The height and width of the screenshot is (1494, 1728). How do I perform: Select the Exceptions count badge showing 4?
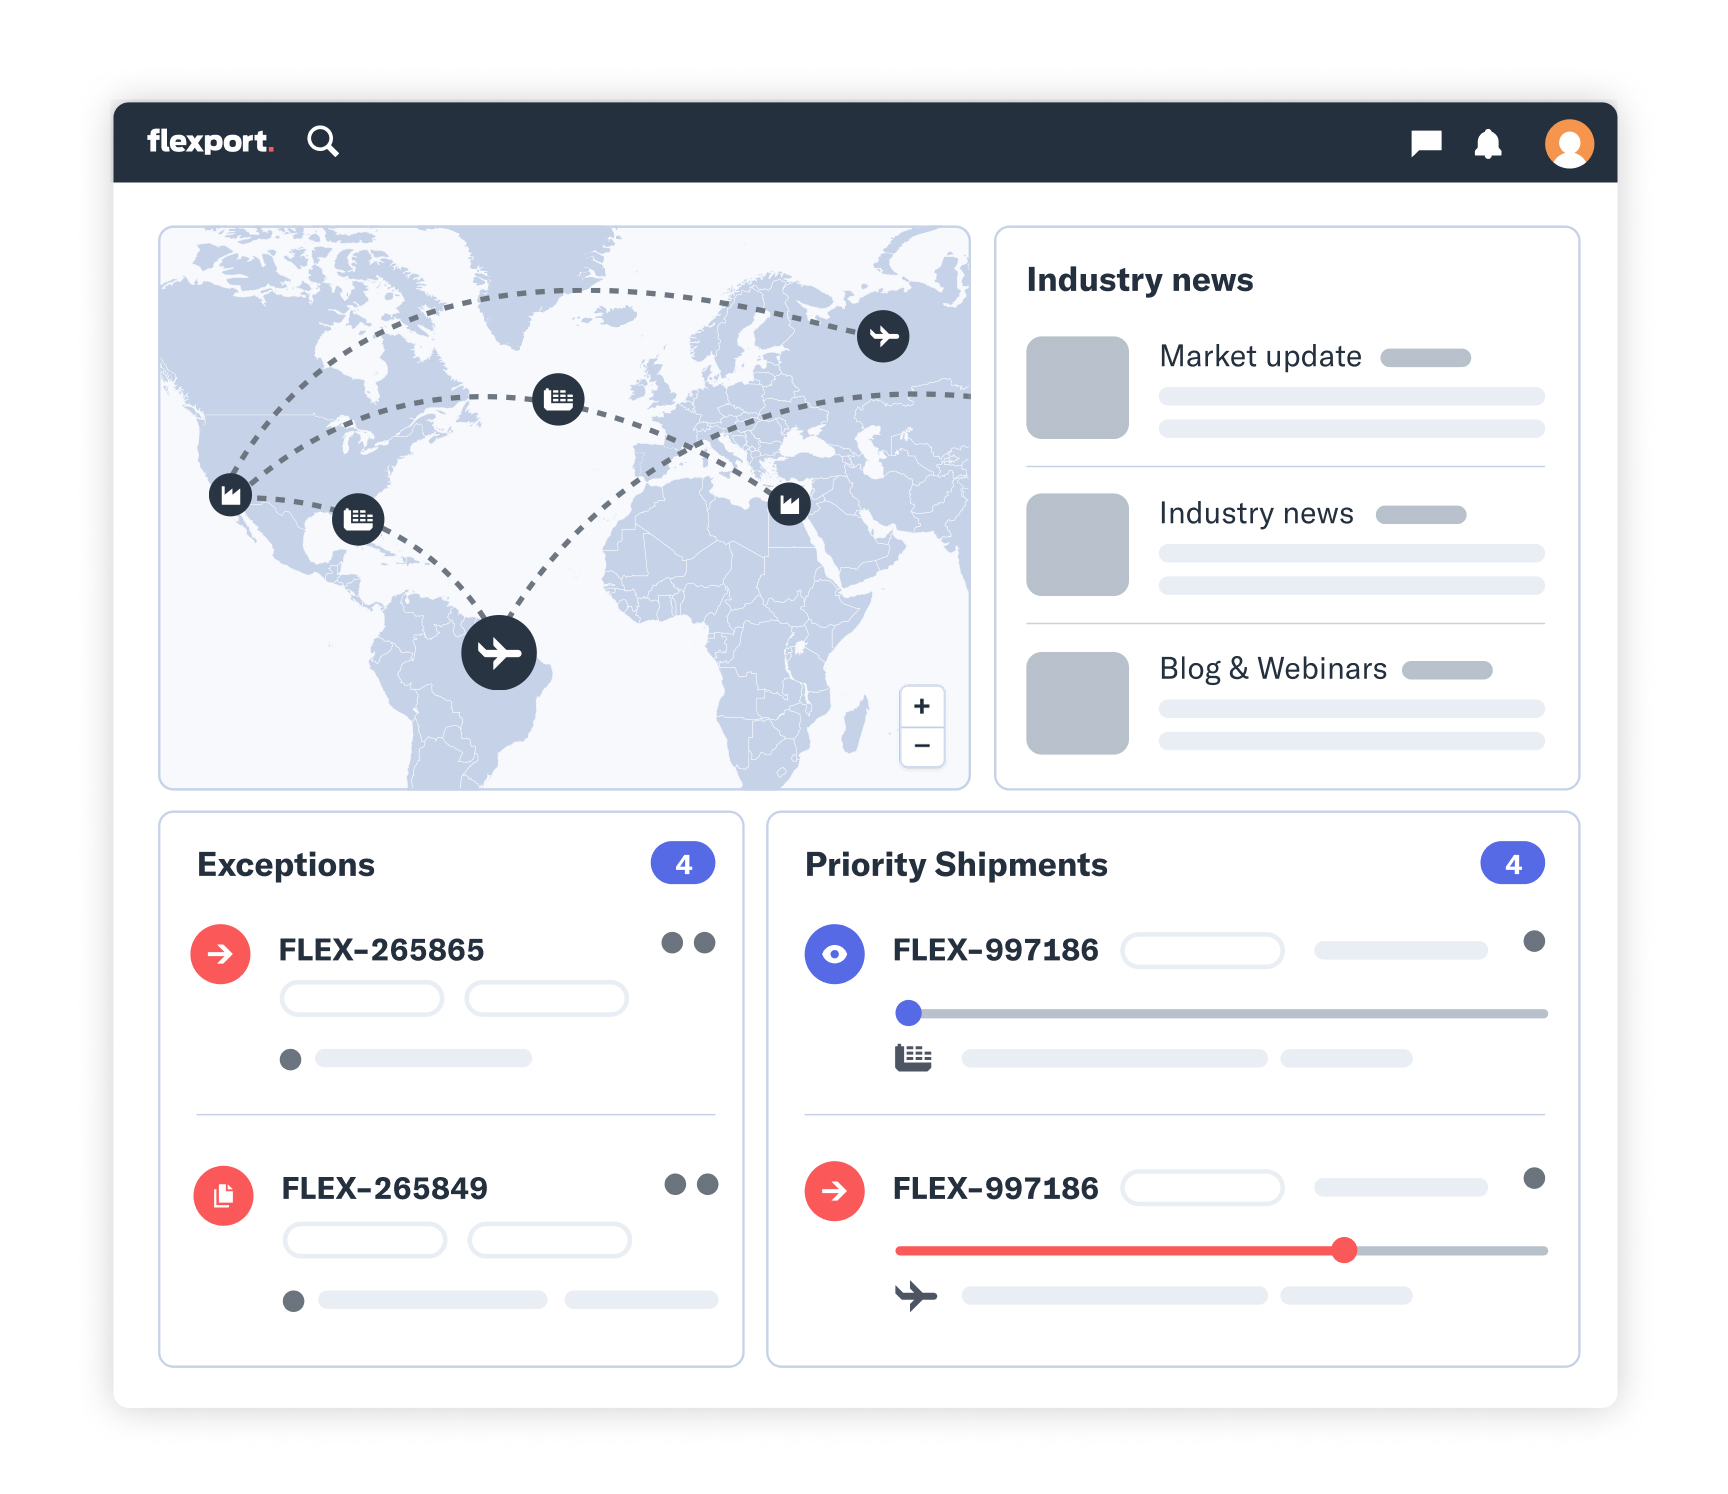(x=684, y=862)
